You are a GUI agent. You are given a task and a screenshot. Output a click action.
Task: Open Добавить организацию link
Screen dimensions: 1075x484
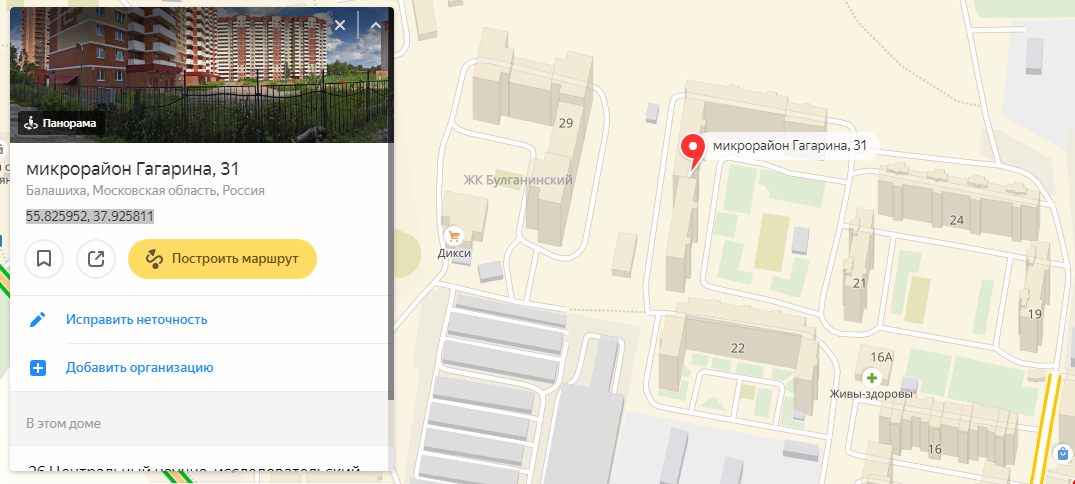140,368
